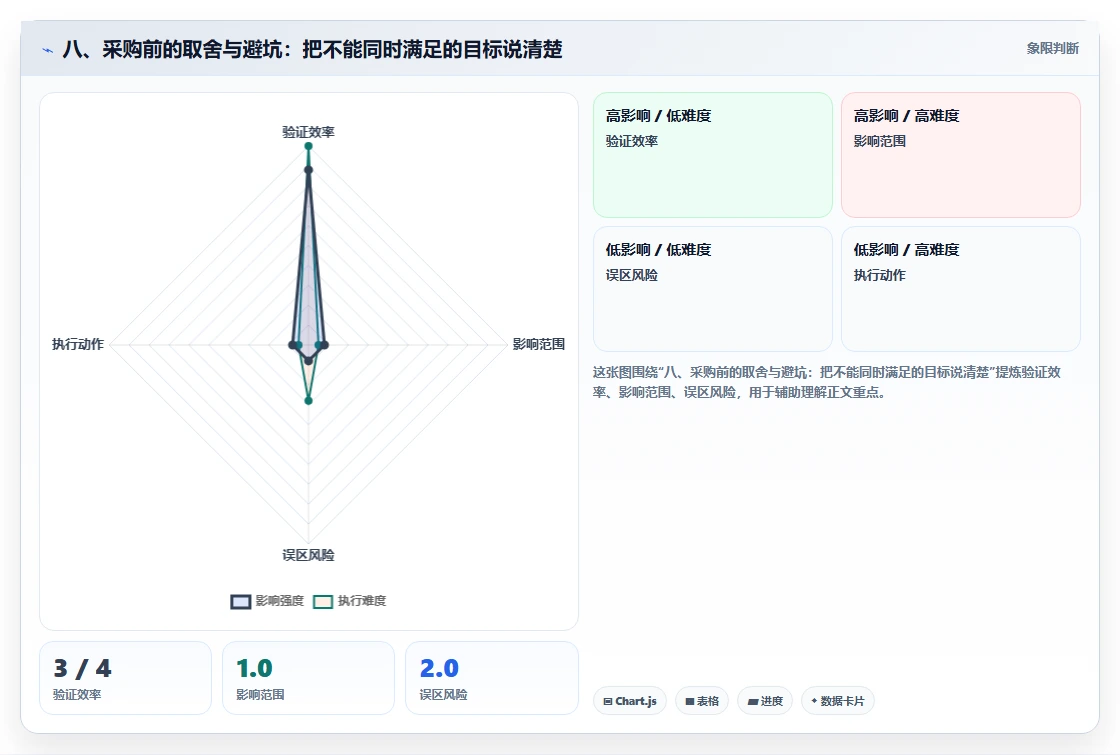The width and height of the screenshot is (1120, 755).
Task: Click the lightning icon beside the section title
Action: pyautogui.click(x=48, y=50)
